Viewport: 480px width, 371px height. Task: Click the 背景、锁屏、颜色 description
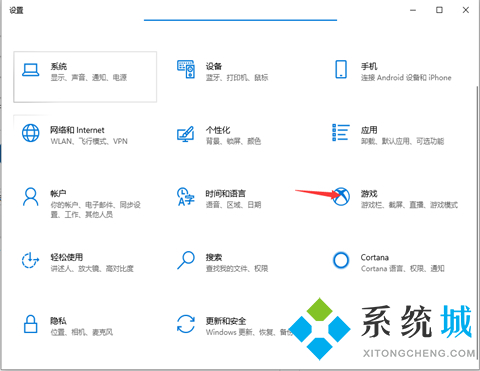point(233,141)
